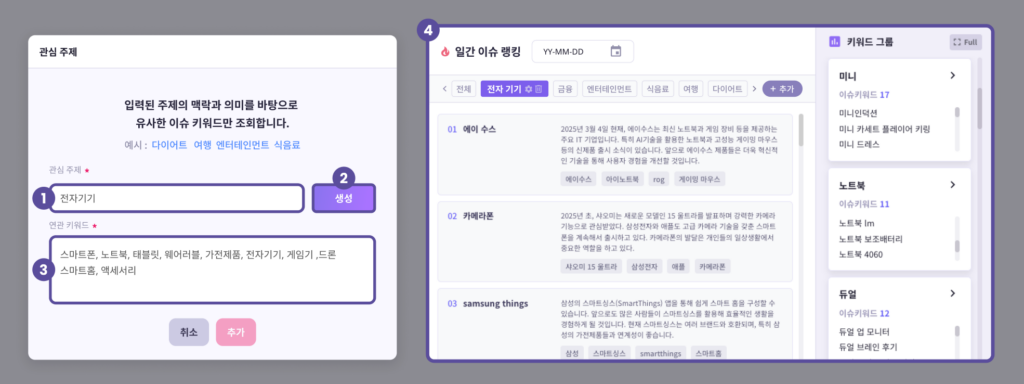
Task: Click 취소 in the 관심 주제 dialog
Action: 189,332
